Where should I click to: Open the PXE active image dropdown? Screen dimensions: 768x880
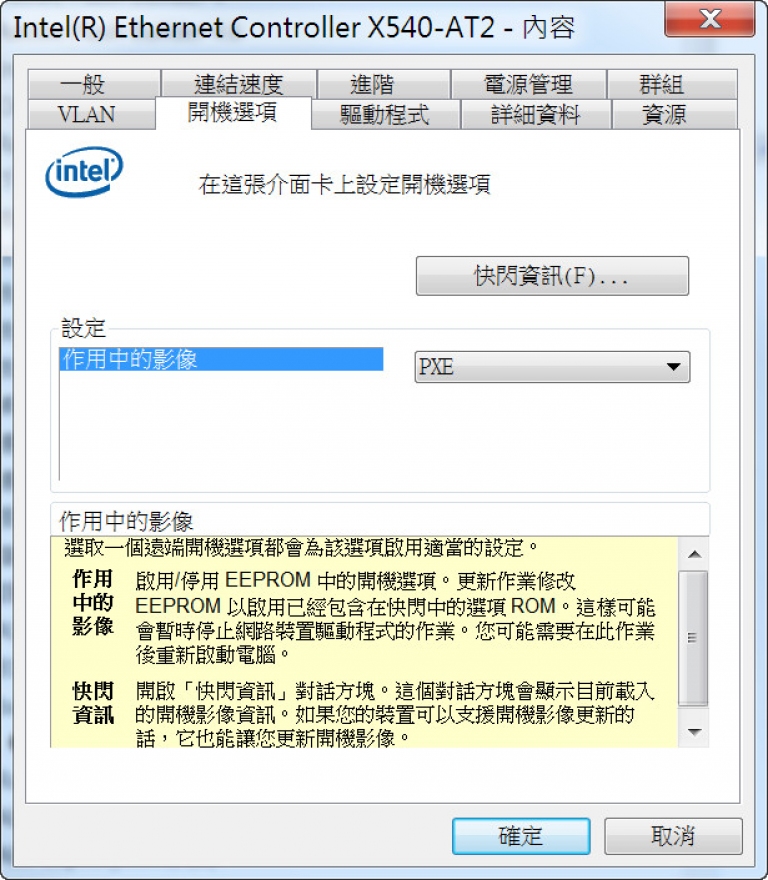point(552,367)
